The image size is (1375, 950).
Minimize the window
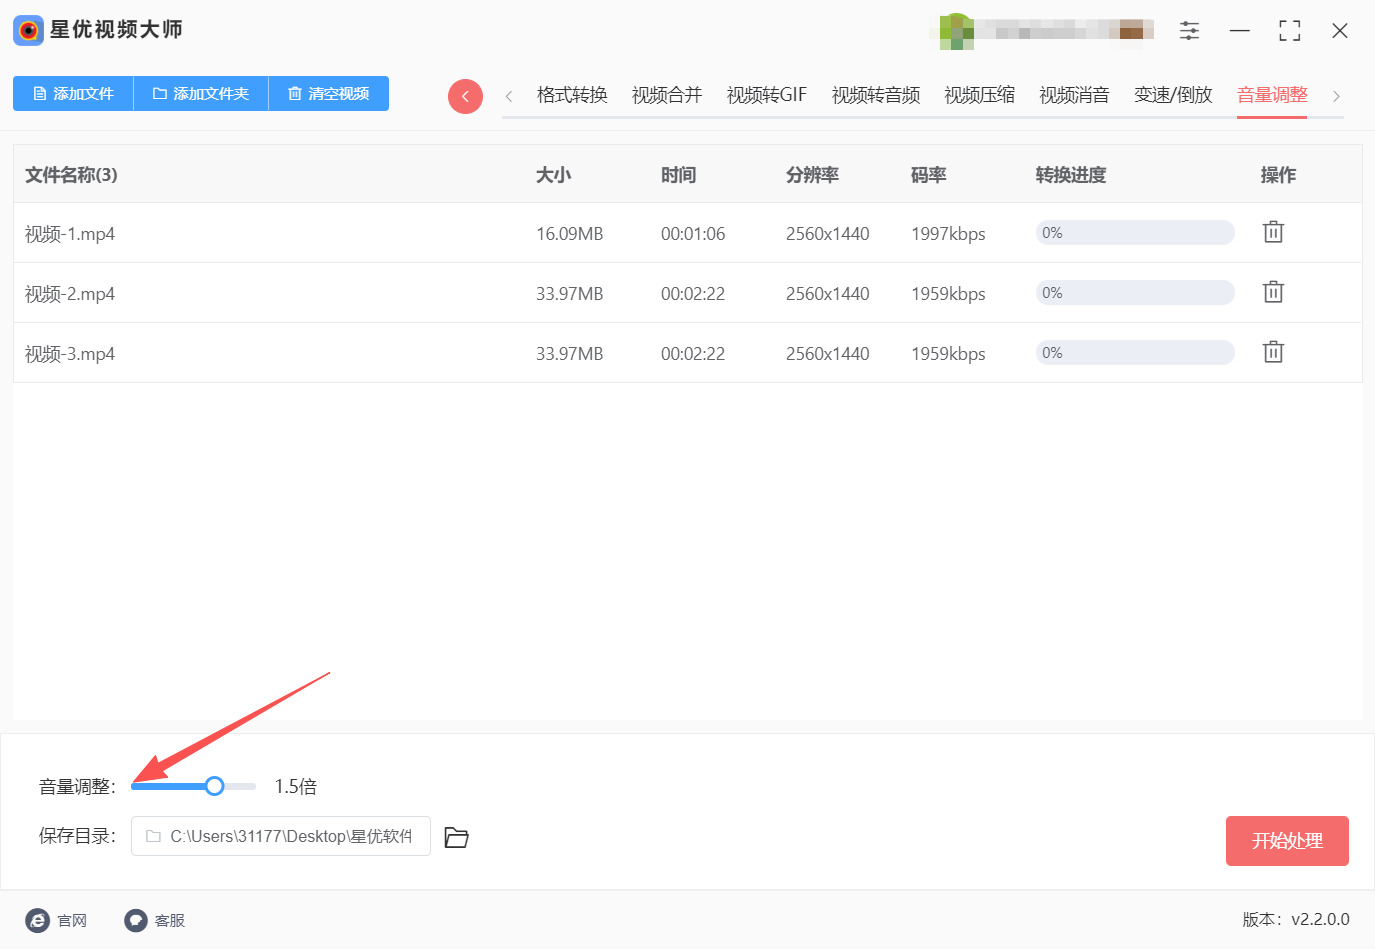pyautogui.click(x=1240, y=31)
